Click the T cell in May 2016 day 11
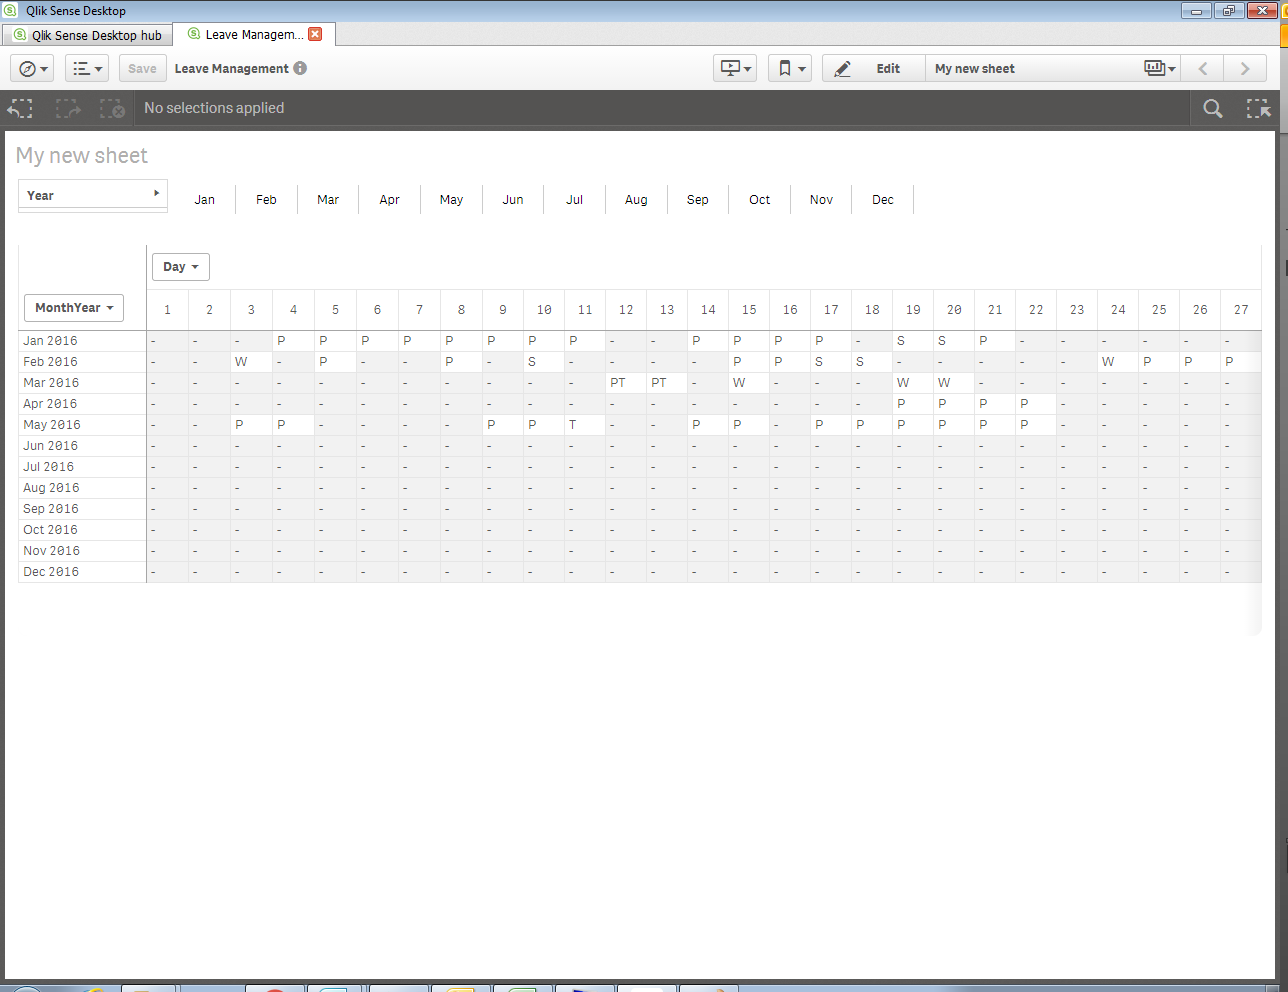The image size is (1288, 992). pos(585,425)
